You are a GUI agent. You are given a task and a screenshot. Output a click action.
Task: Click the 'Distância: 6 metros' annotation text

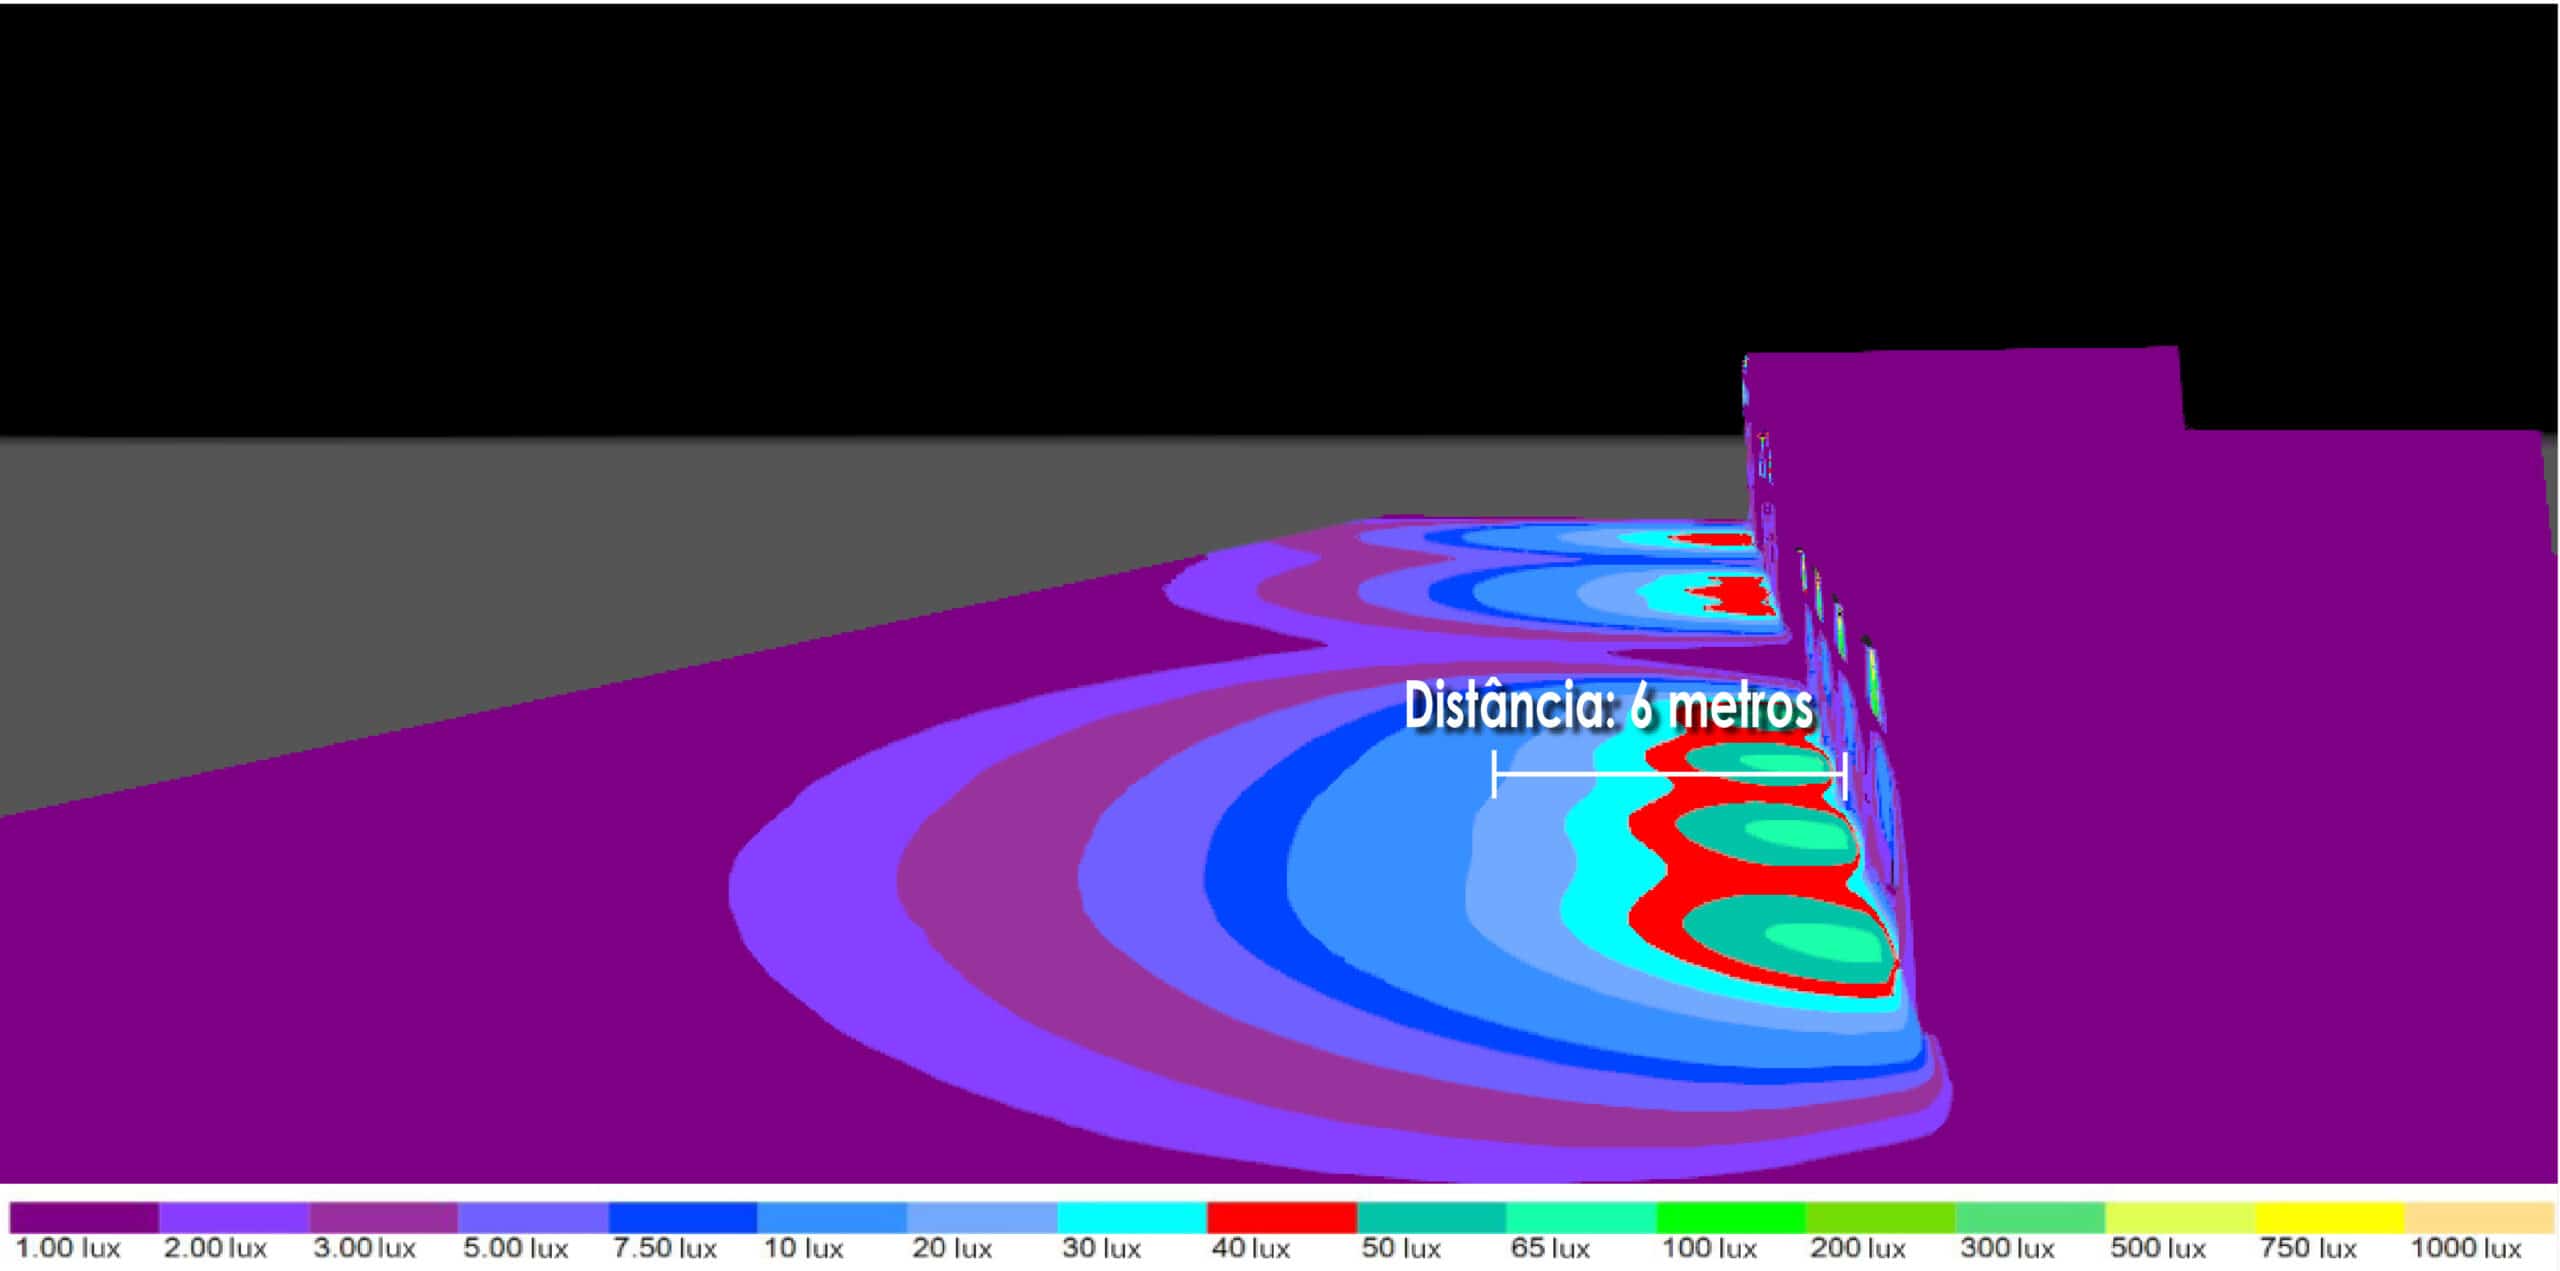point(1608,706)
